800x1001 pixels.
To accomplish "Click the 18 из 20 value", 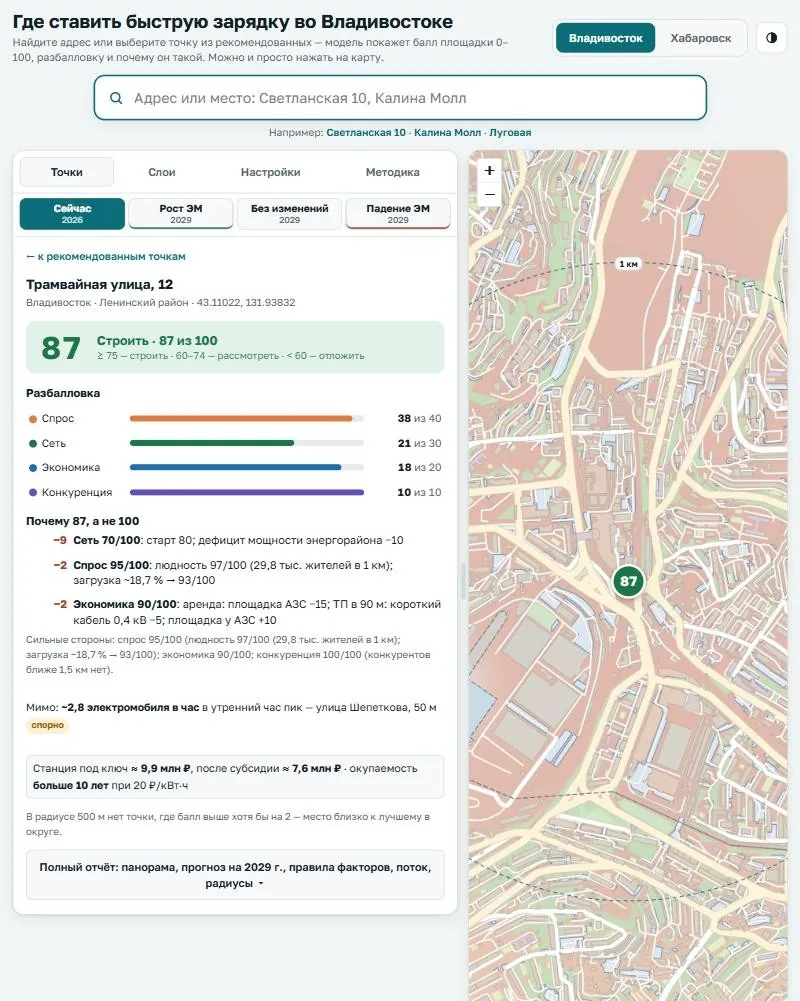I will point(419,467).
